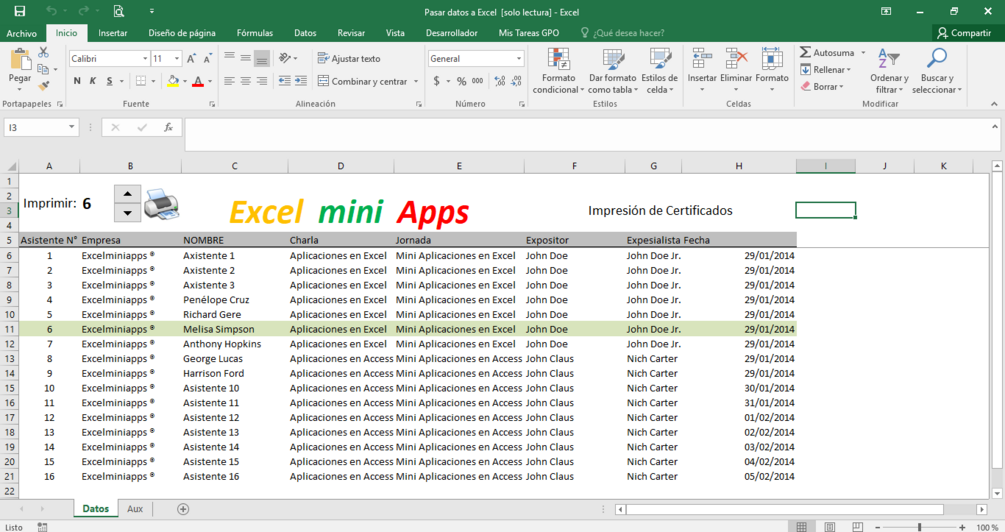Screen dimensions: 1005x532
Task: Decrease font size with small A icon
Action: tap(207, 58)
